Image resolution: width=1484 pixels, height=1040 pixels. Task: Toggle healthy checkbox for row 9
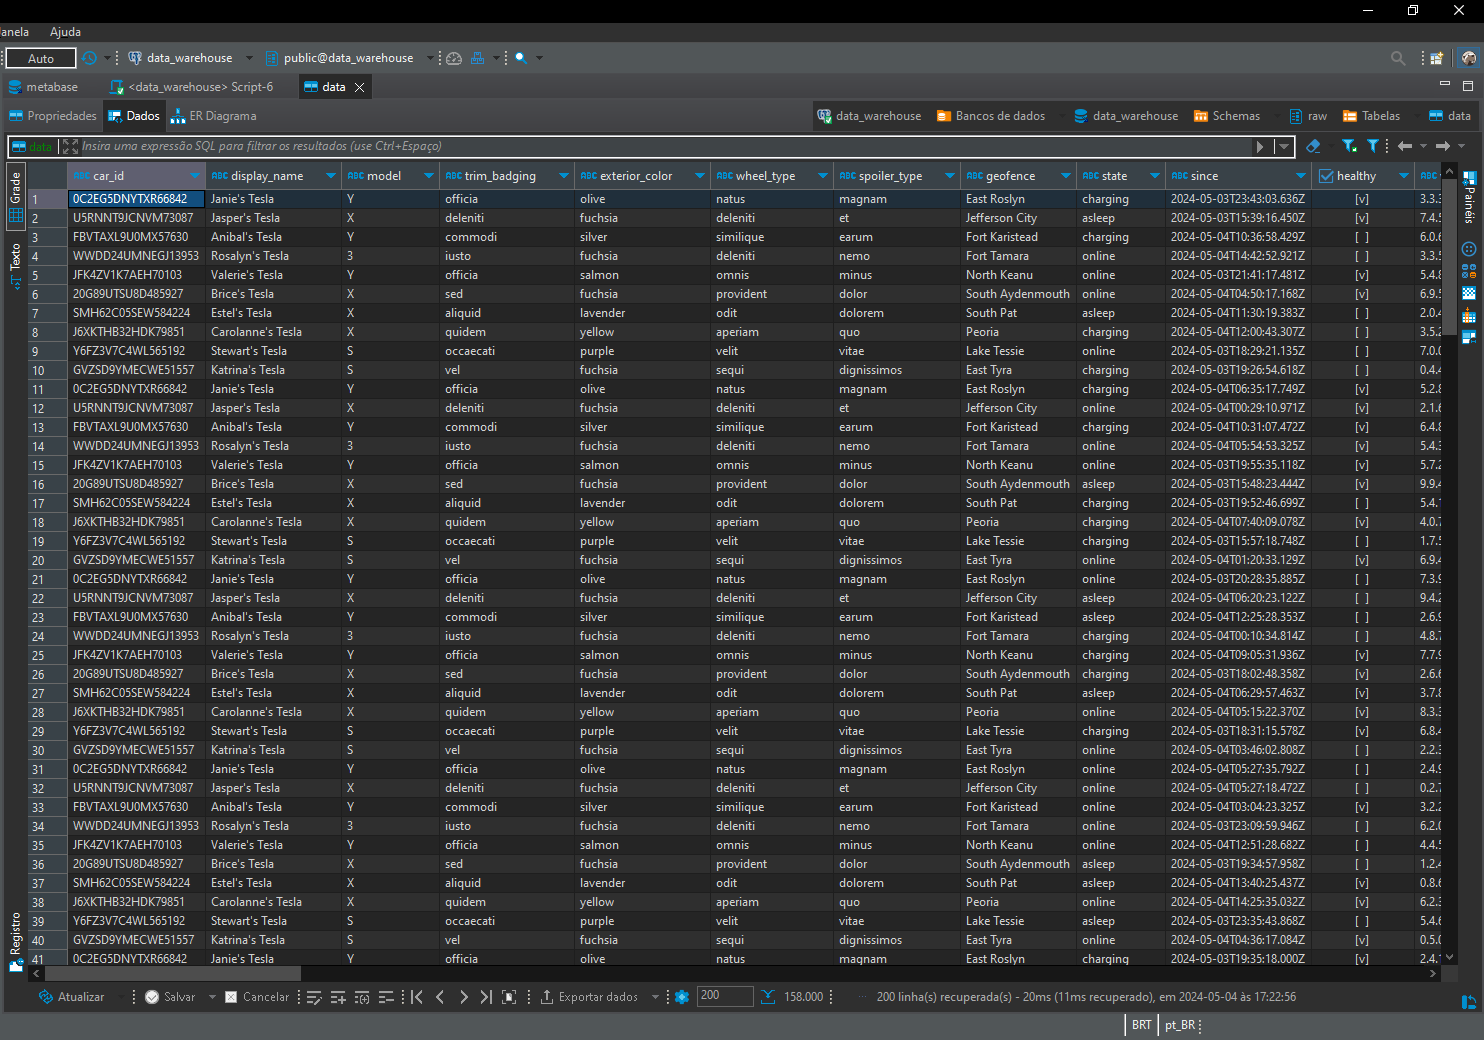(1361, 351)
